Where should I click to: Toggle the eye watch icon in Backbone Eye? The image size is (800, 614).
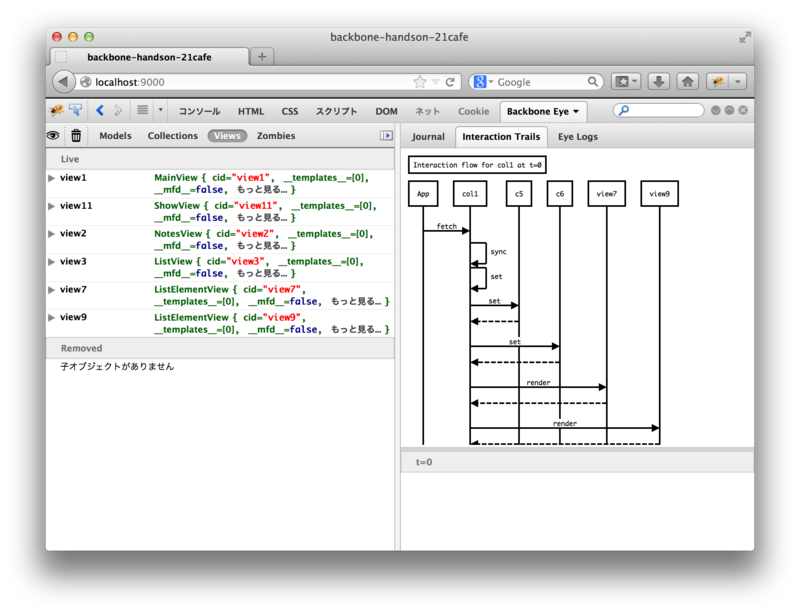pyautogui.click(x=53, y=136)
